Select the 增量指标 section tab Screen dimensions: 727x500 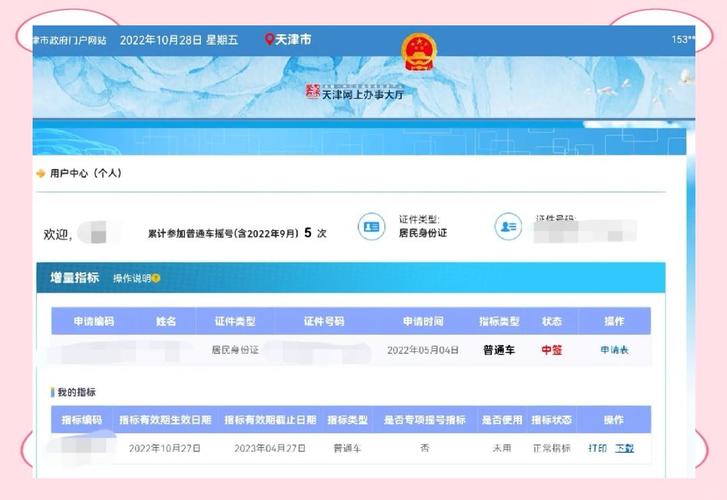(x=75, y=277)
